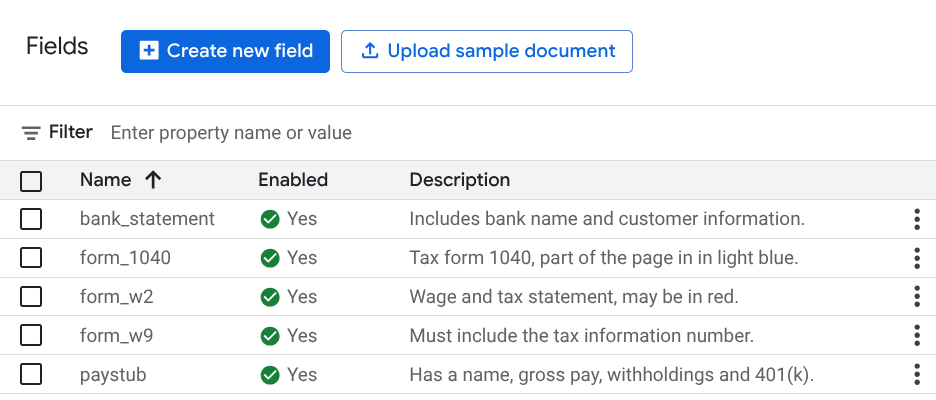The width and height of the screenshot is (936, 400).
Task: Click Upload sample document button
Action: click(487, 51)
